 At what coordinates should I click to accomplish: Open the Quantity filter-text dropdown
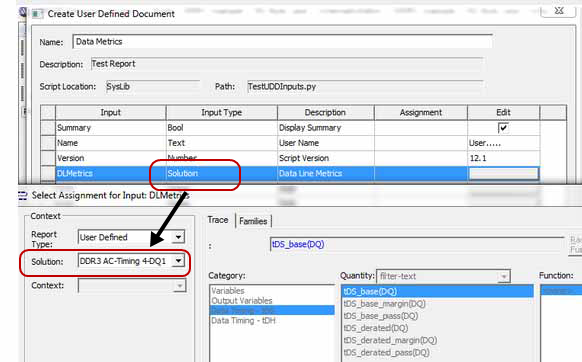pos(504,277)
